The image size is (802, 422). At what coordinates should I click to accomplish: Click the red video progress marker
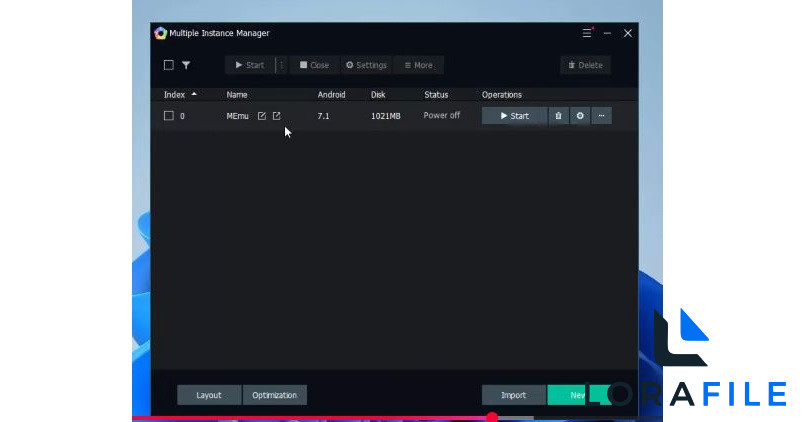pos(492,417)
